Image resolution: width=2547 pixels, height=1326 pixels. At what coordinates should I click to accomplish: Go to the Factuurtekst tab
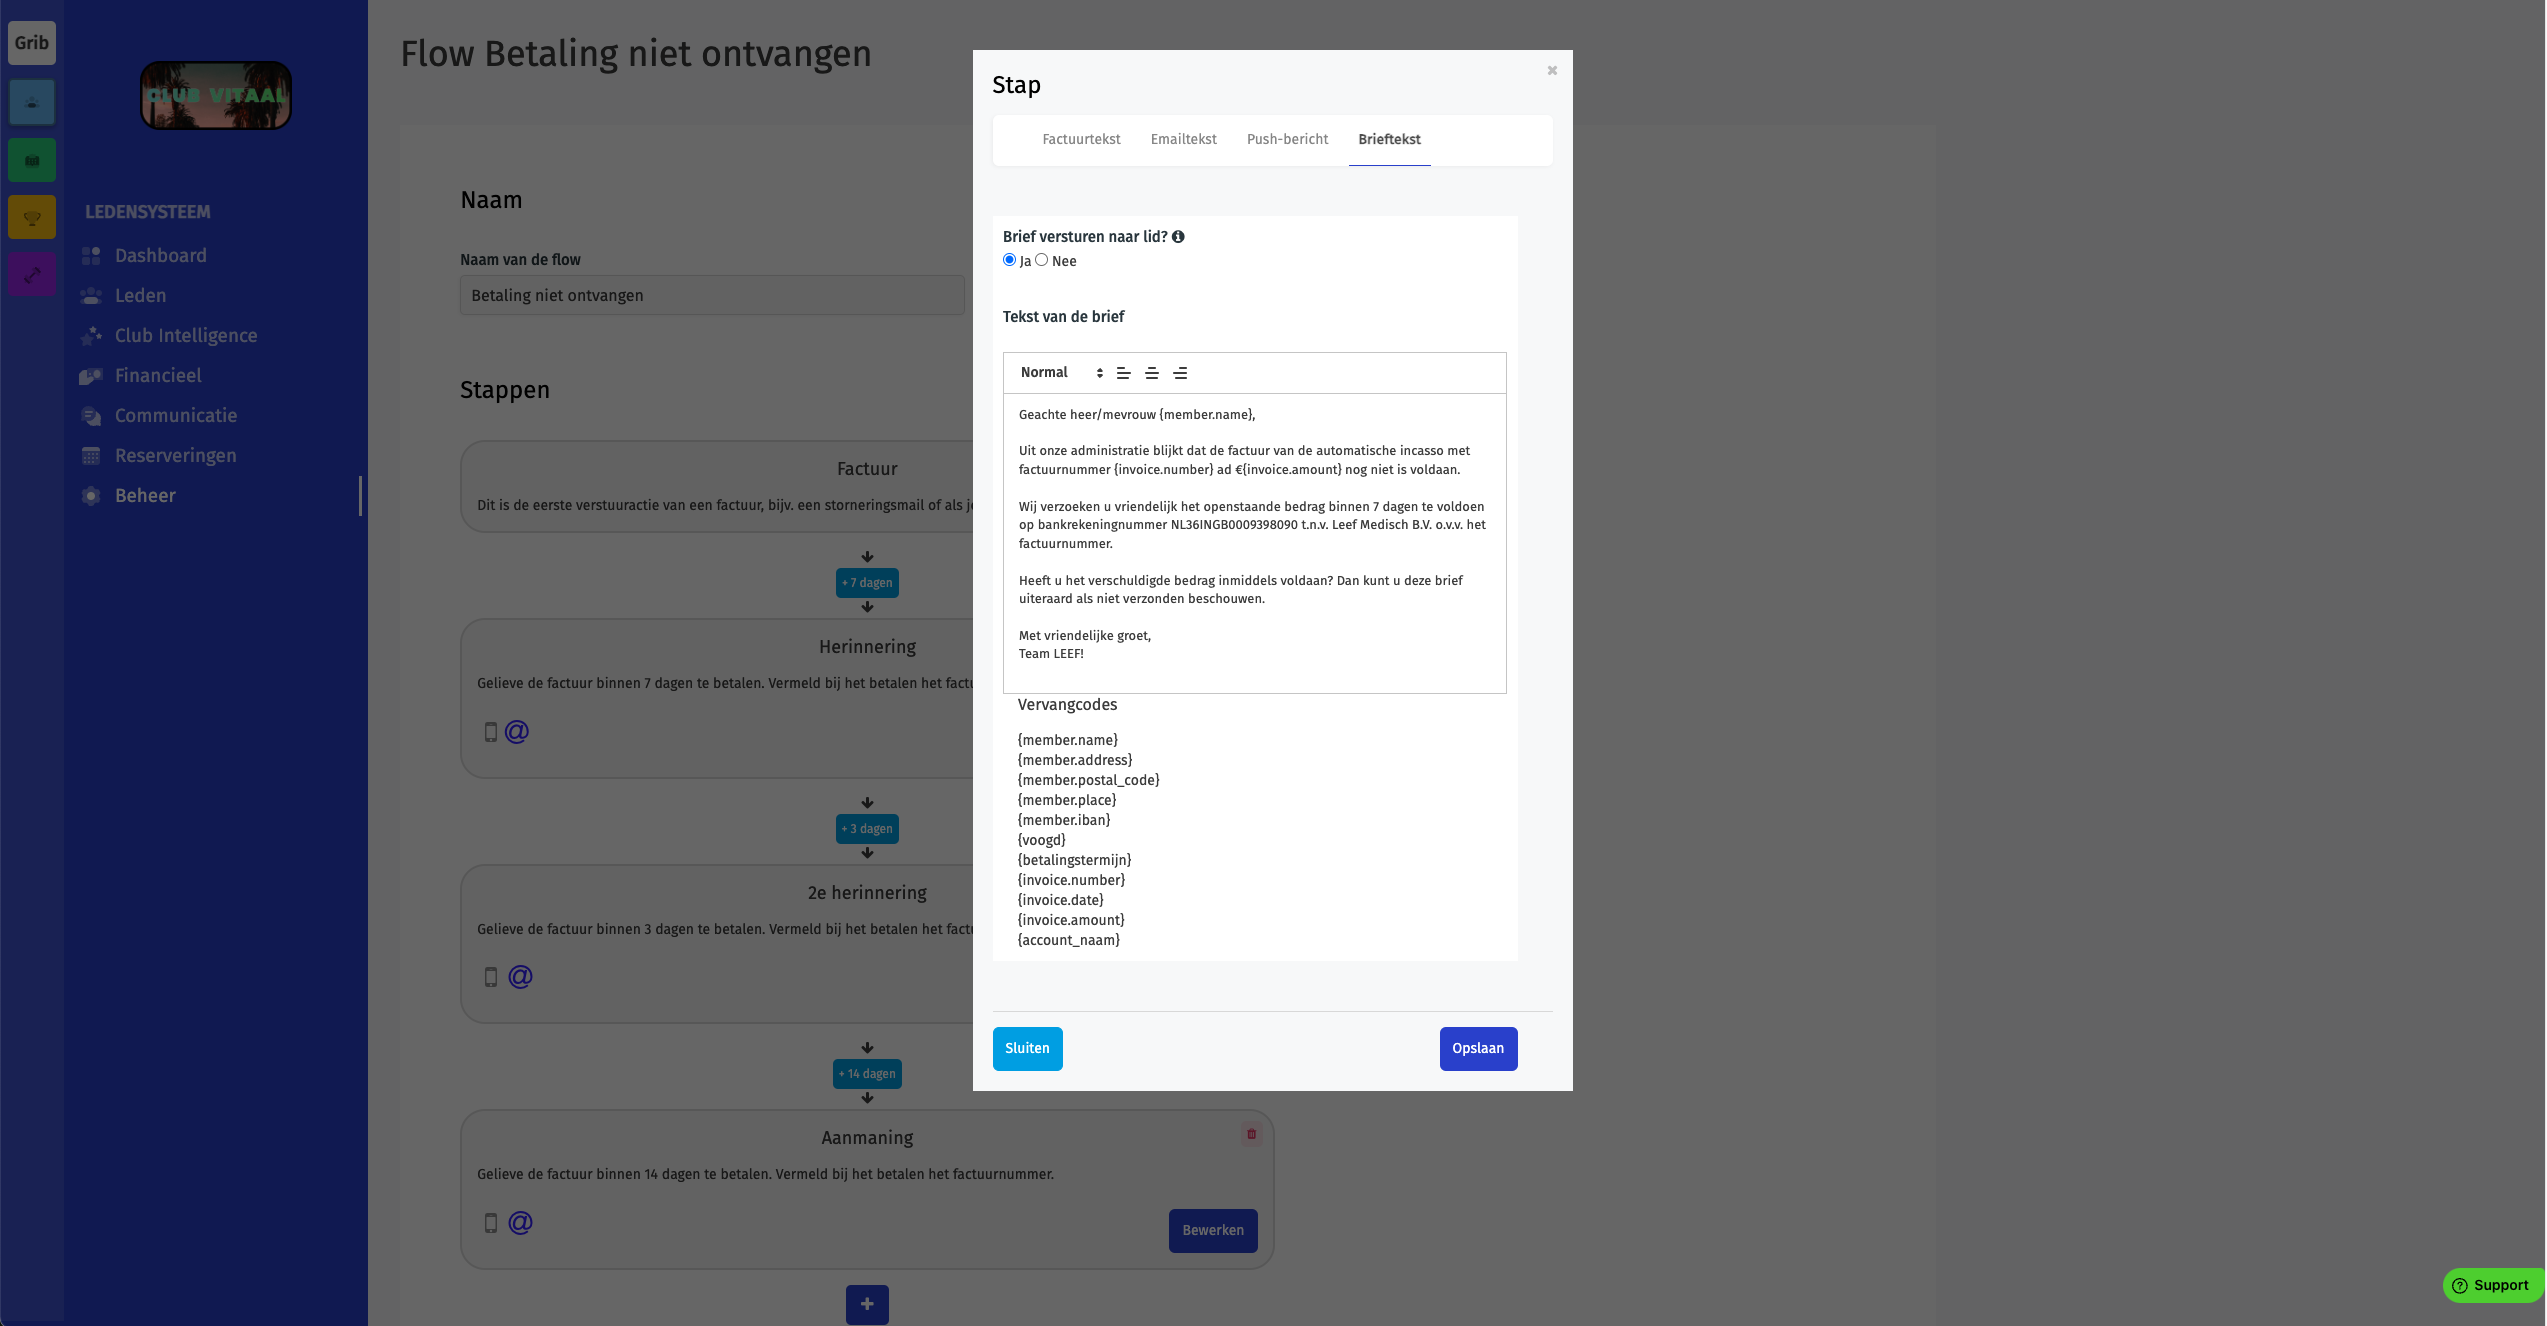(x=1081, y=139)
